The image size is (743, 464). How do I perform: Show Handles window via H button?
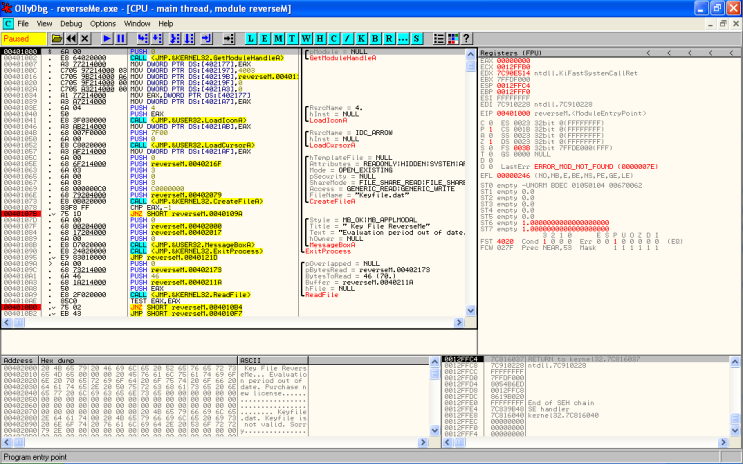pos(320,39)
